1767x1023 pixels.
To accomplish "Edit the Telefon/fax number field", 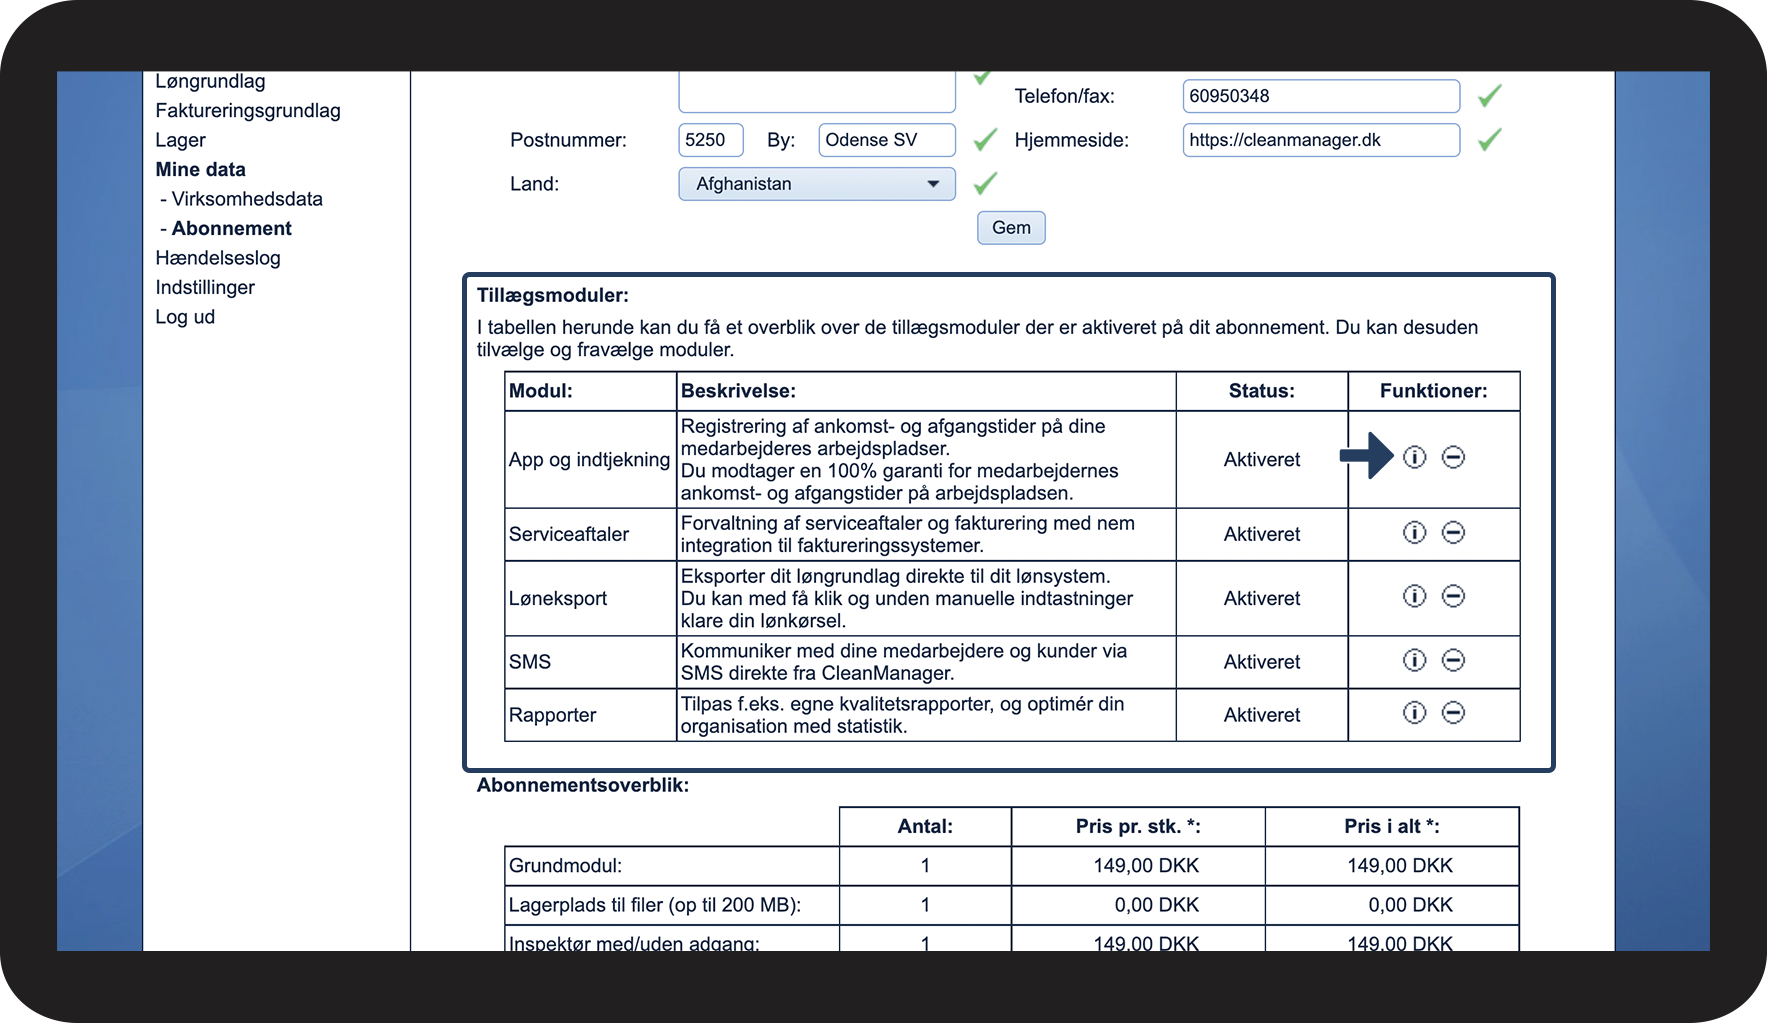I will coord(1320,96).
